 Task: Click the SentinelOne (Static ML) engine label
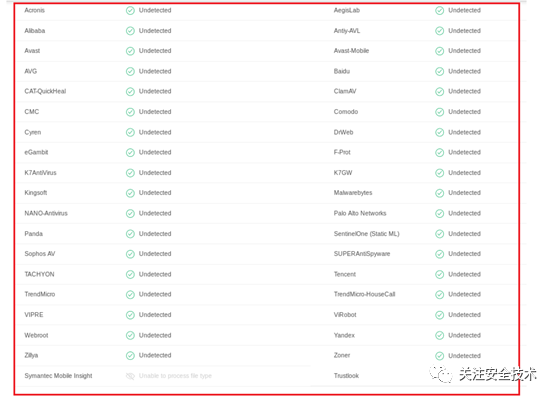(366, 234)
